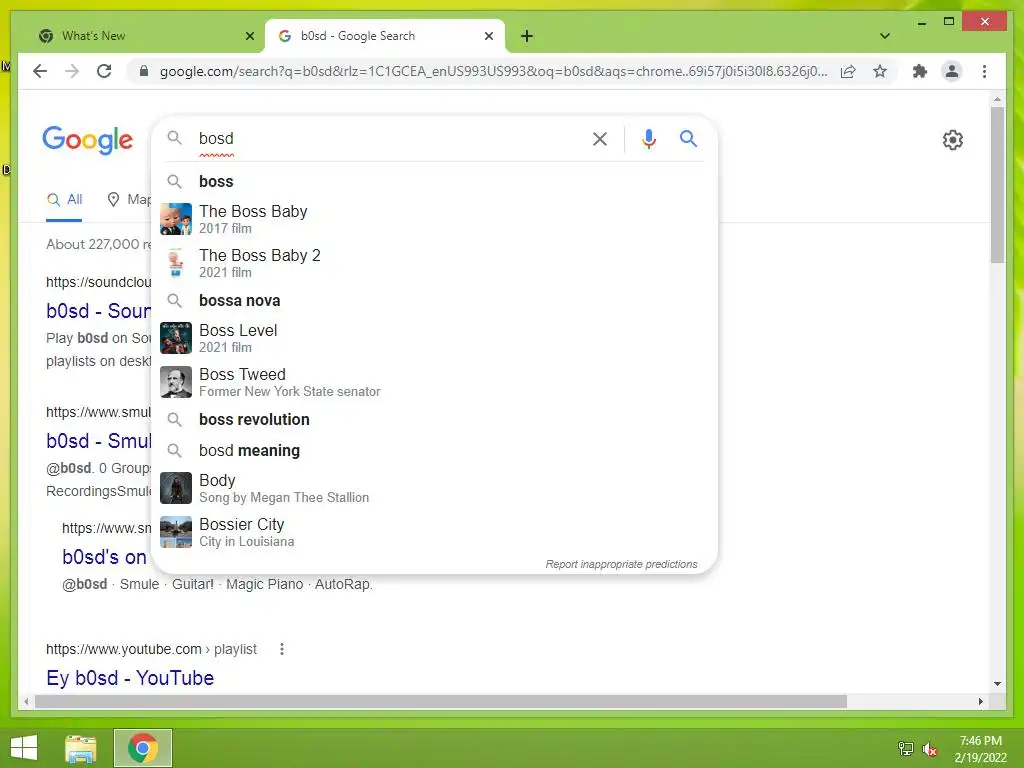This screenshot has height=768, width=1024.
Task: Pick the 'bossa nova' suggestion
Action: click(434, 300)
